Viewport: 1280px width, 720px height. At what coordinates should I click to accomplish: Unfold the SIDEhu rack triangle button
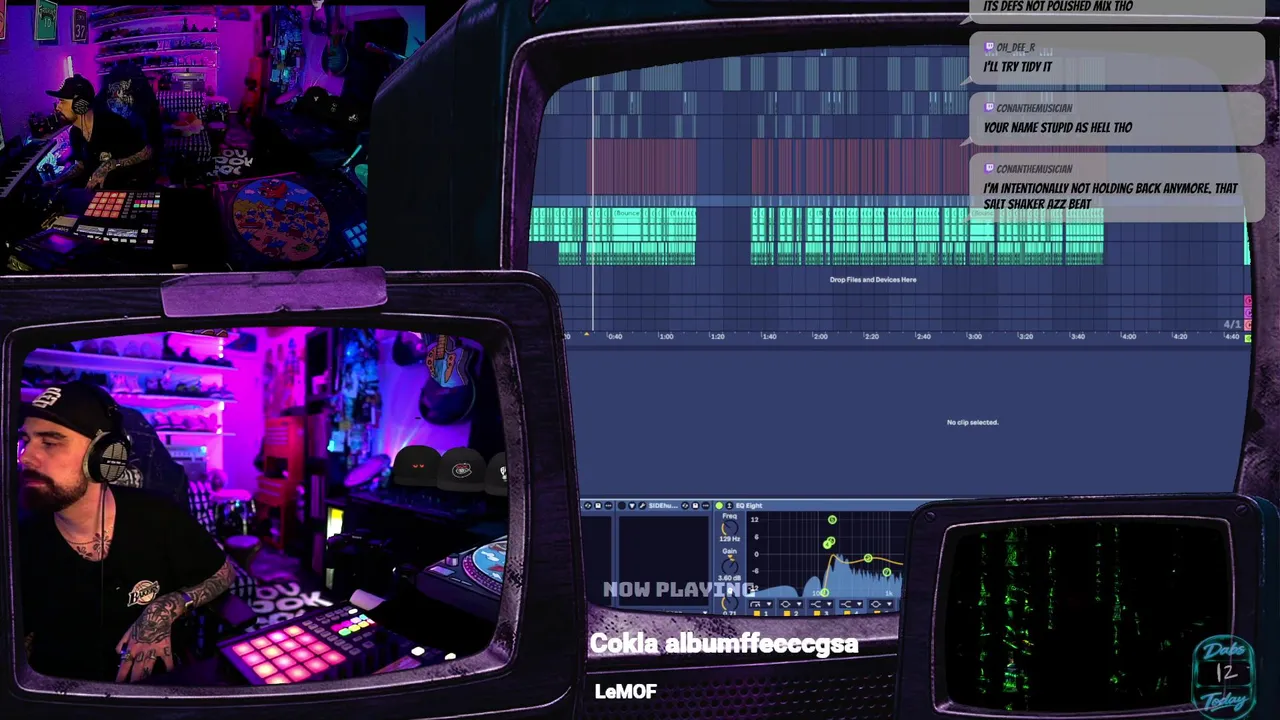click(632, 506)
